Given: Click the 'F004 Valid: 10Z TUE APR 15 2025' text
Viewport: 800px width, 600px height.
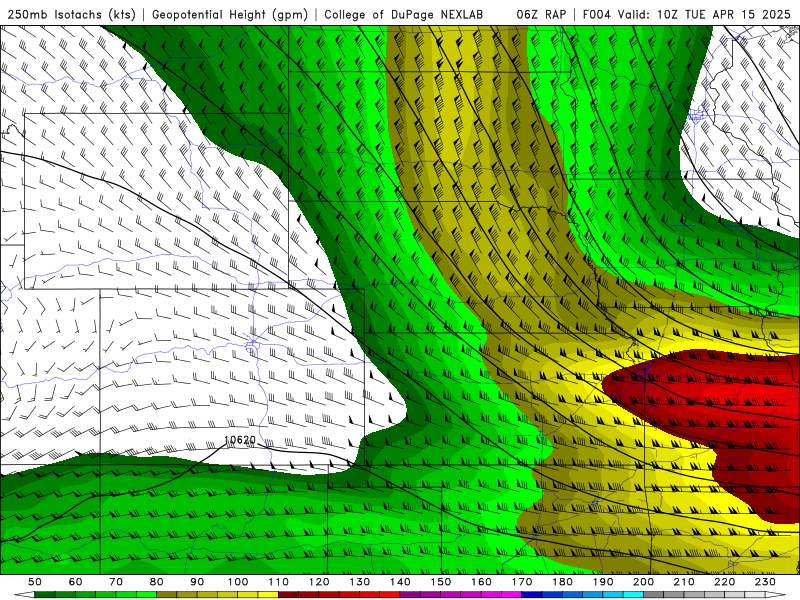Looking at the screenshot, I should (689, 14).
